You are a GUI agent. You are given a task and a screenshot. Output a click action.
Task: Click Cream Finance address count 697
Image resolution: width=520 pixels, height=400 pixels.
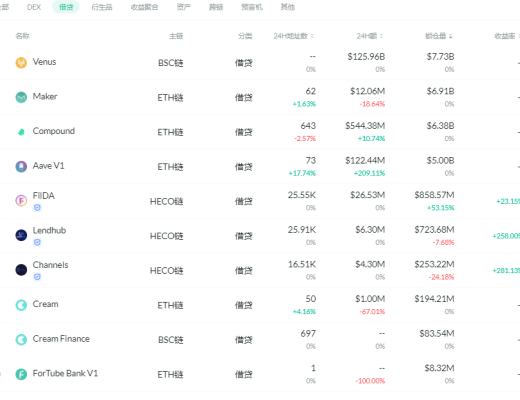coord(308,334)
